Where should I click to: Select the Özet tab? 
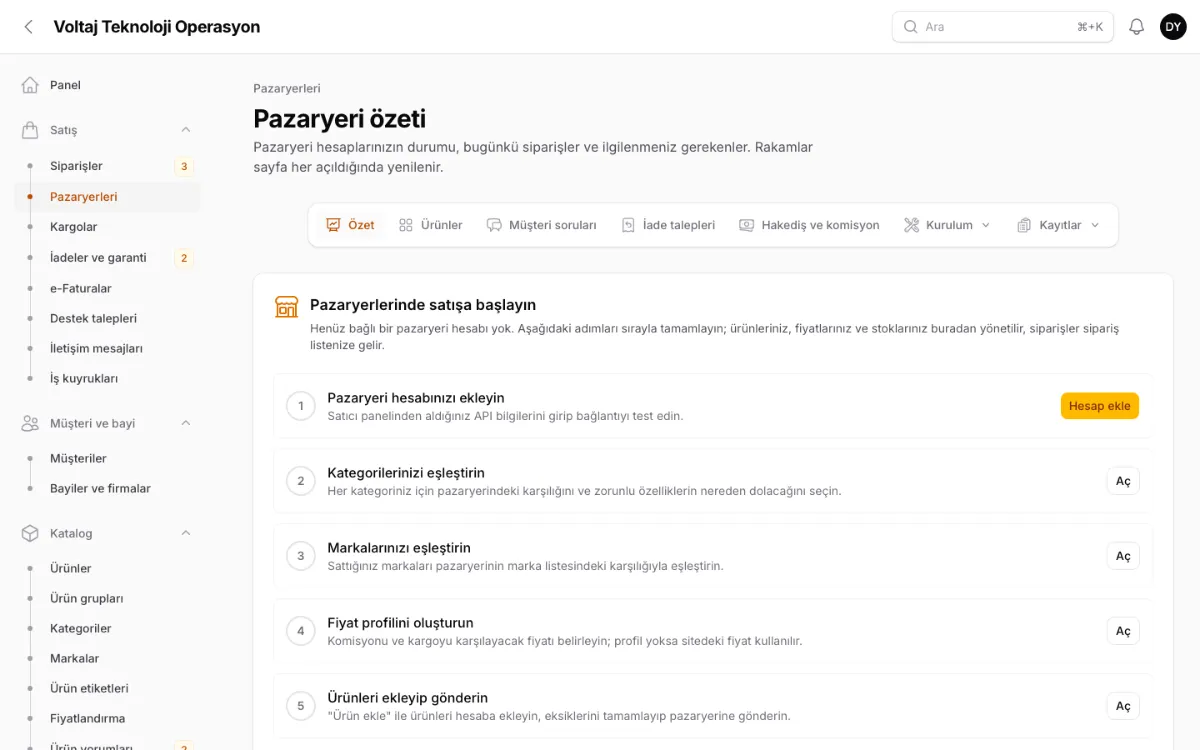[350, 225]
